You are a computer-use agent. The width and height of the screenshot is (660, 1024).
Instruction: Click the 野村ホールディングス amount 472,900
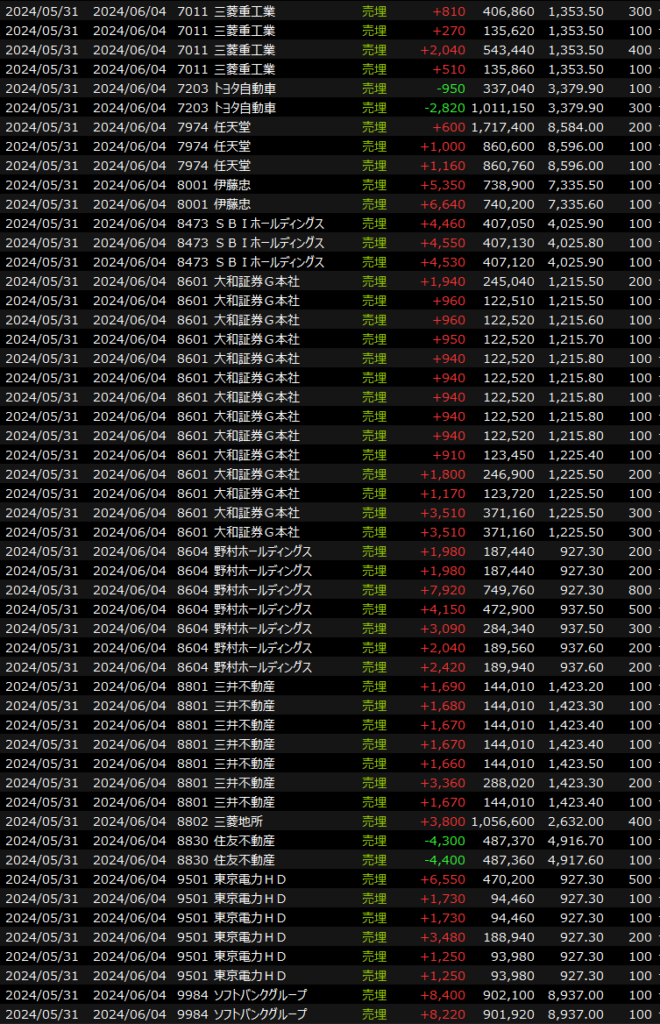pos(507,609)
